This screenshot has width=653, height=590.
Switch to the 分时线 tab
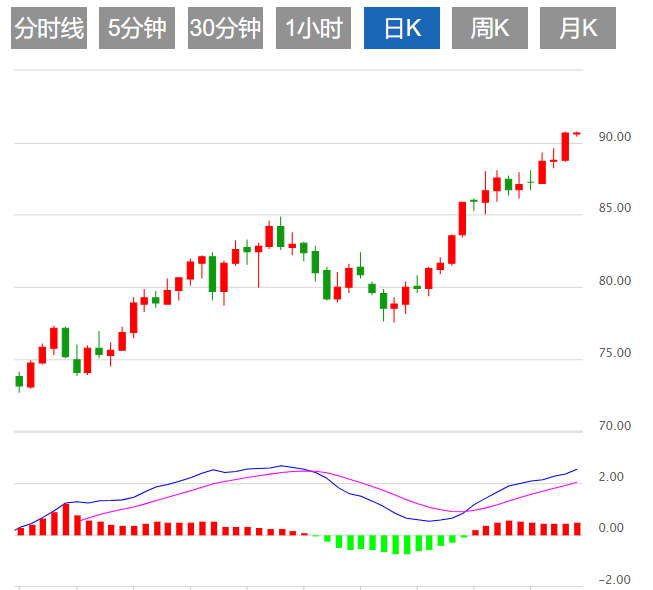point(50,29)
